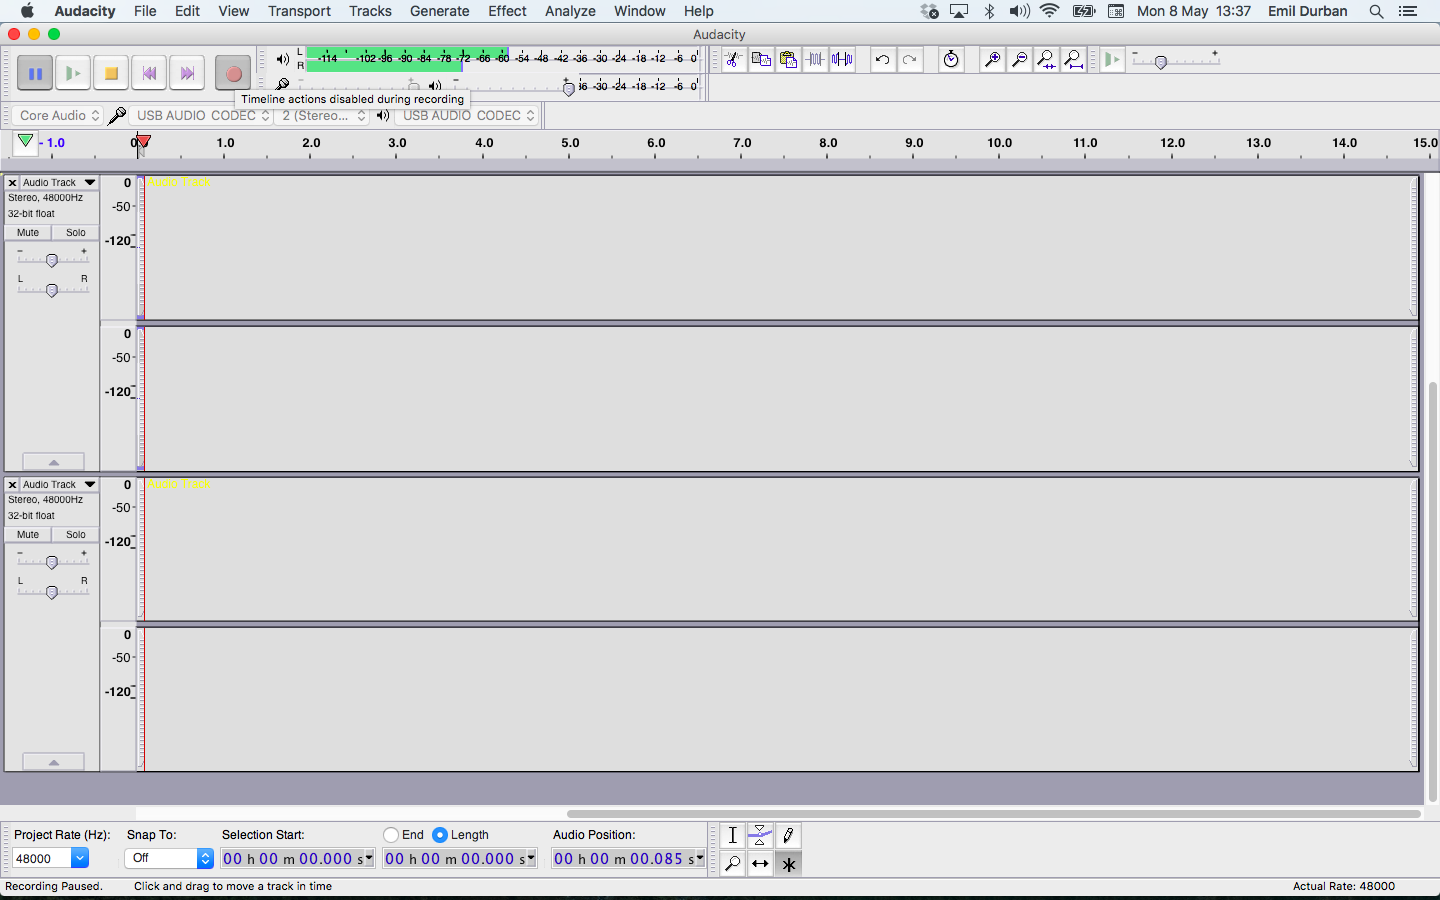The image size is (1440, 900).
Task: Click the playback meter speaker icon
Action: click(x=283, y=59)
